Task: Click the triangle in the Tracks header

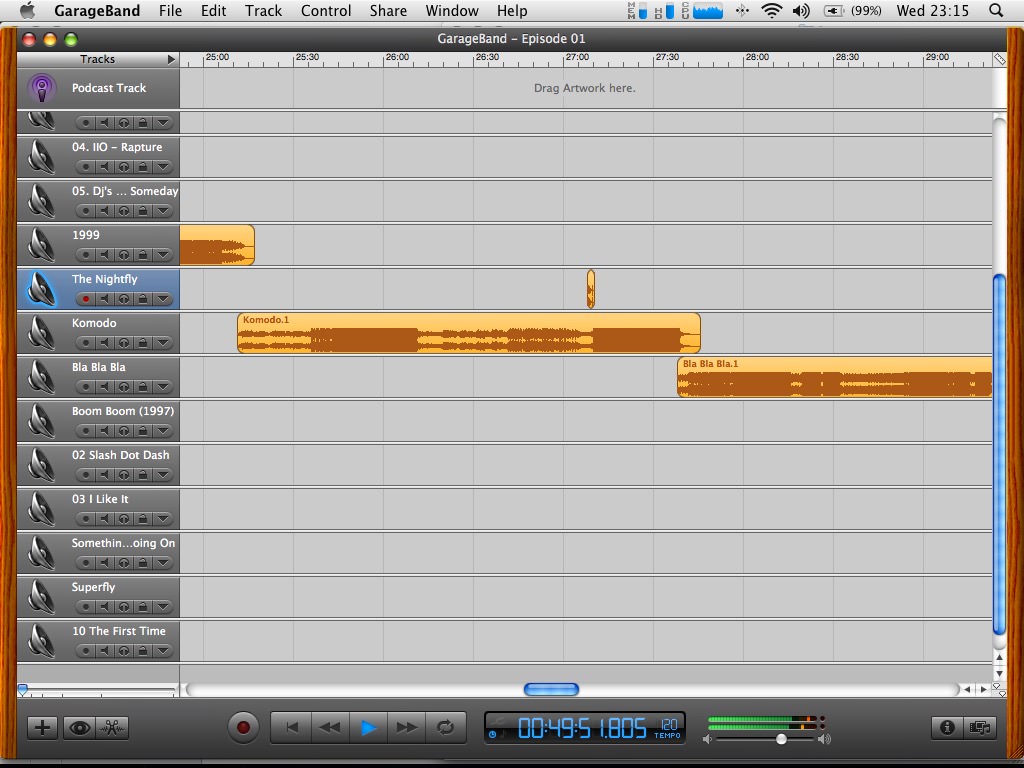Action: pyautogui.click(x=171, y=59)
